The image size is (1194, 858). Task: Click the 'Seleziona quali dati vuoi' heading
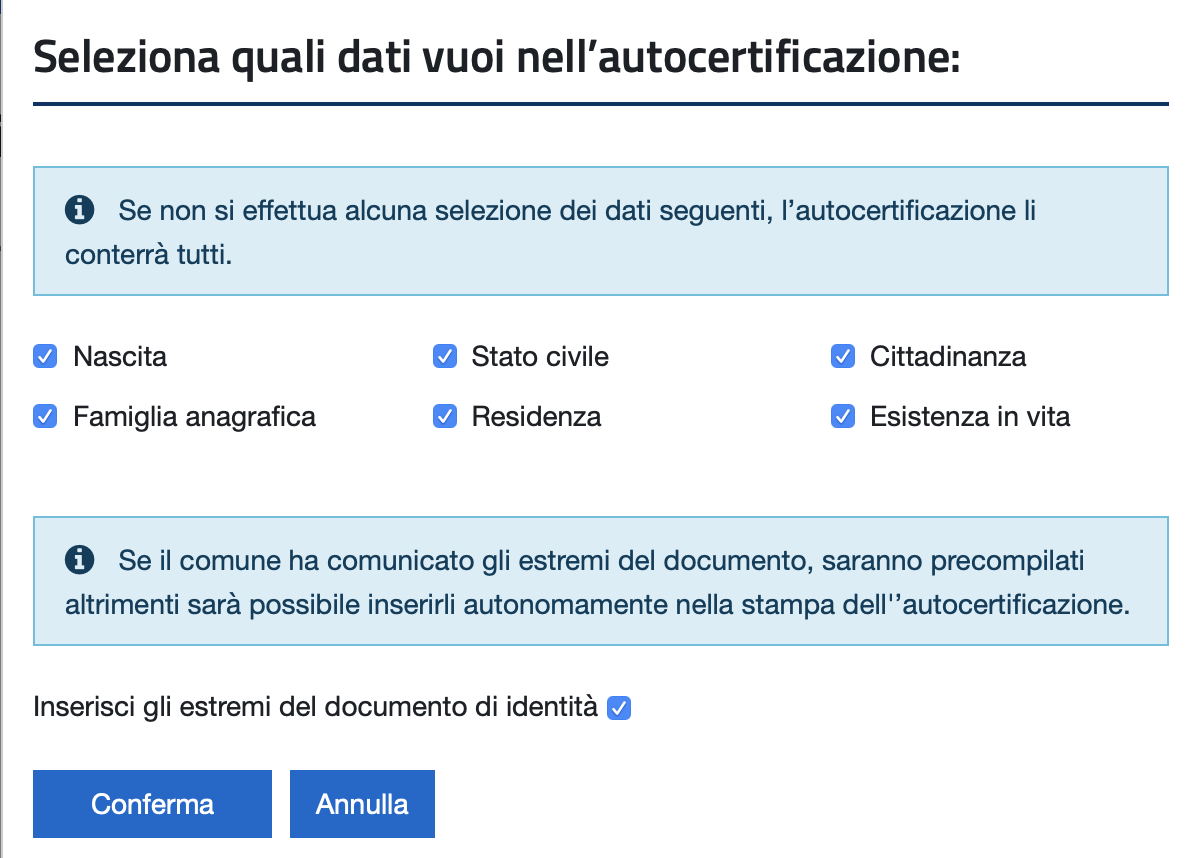click(x=496, y=58)
